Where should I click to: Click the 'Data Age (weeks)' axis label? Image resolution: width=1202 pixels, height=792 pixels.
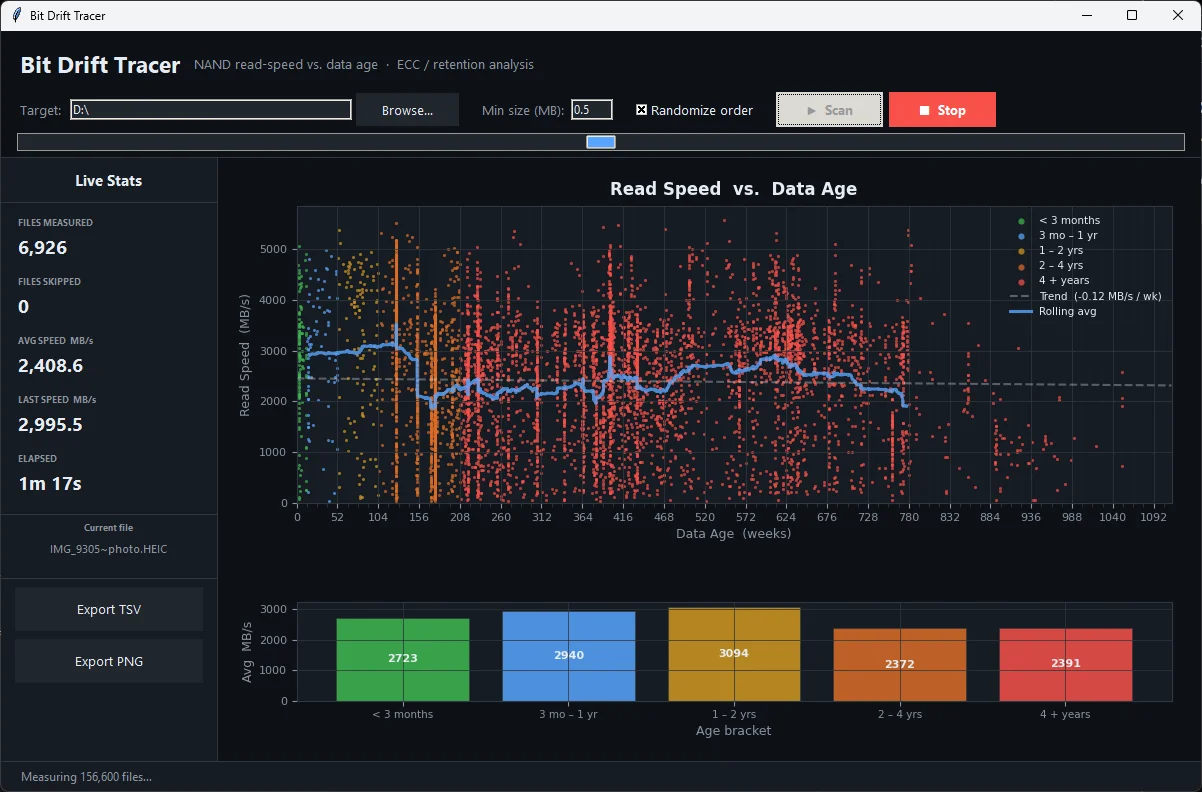coord(734,534)
